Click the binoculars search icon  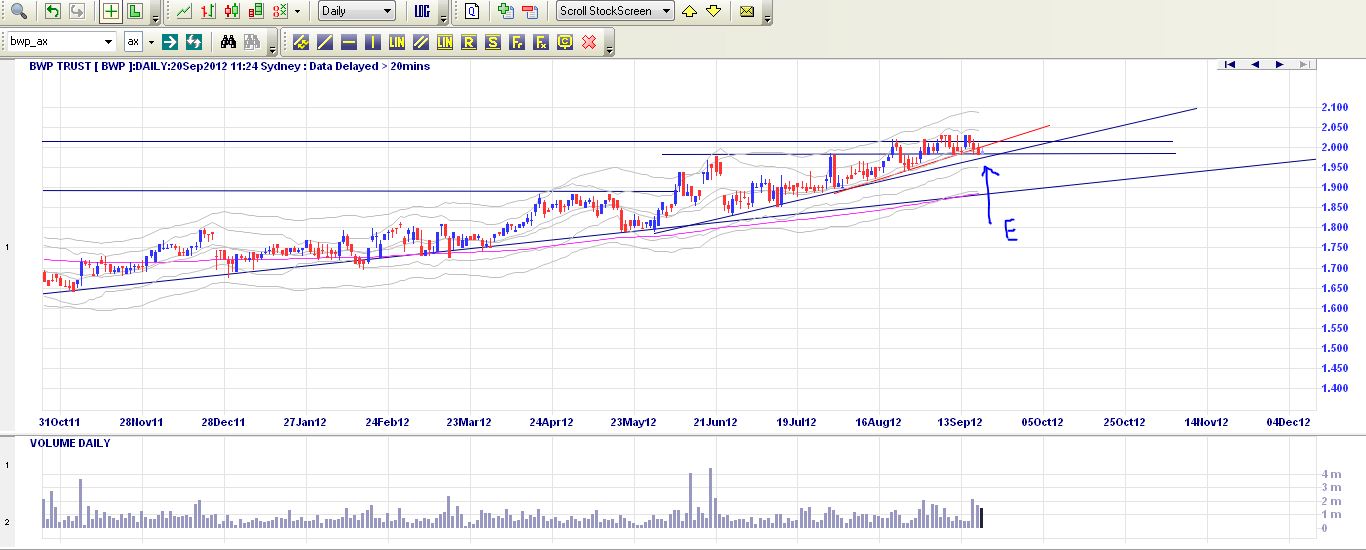coord(228,42)
